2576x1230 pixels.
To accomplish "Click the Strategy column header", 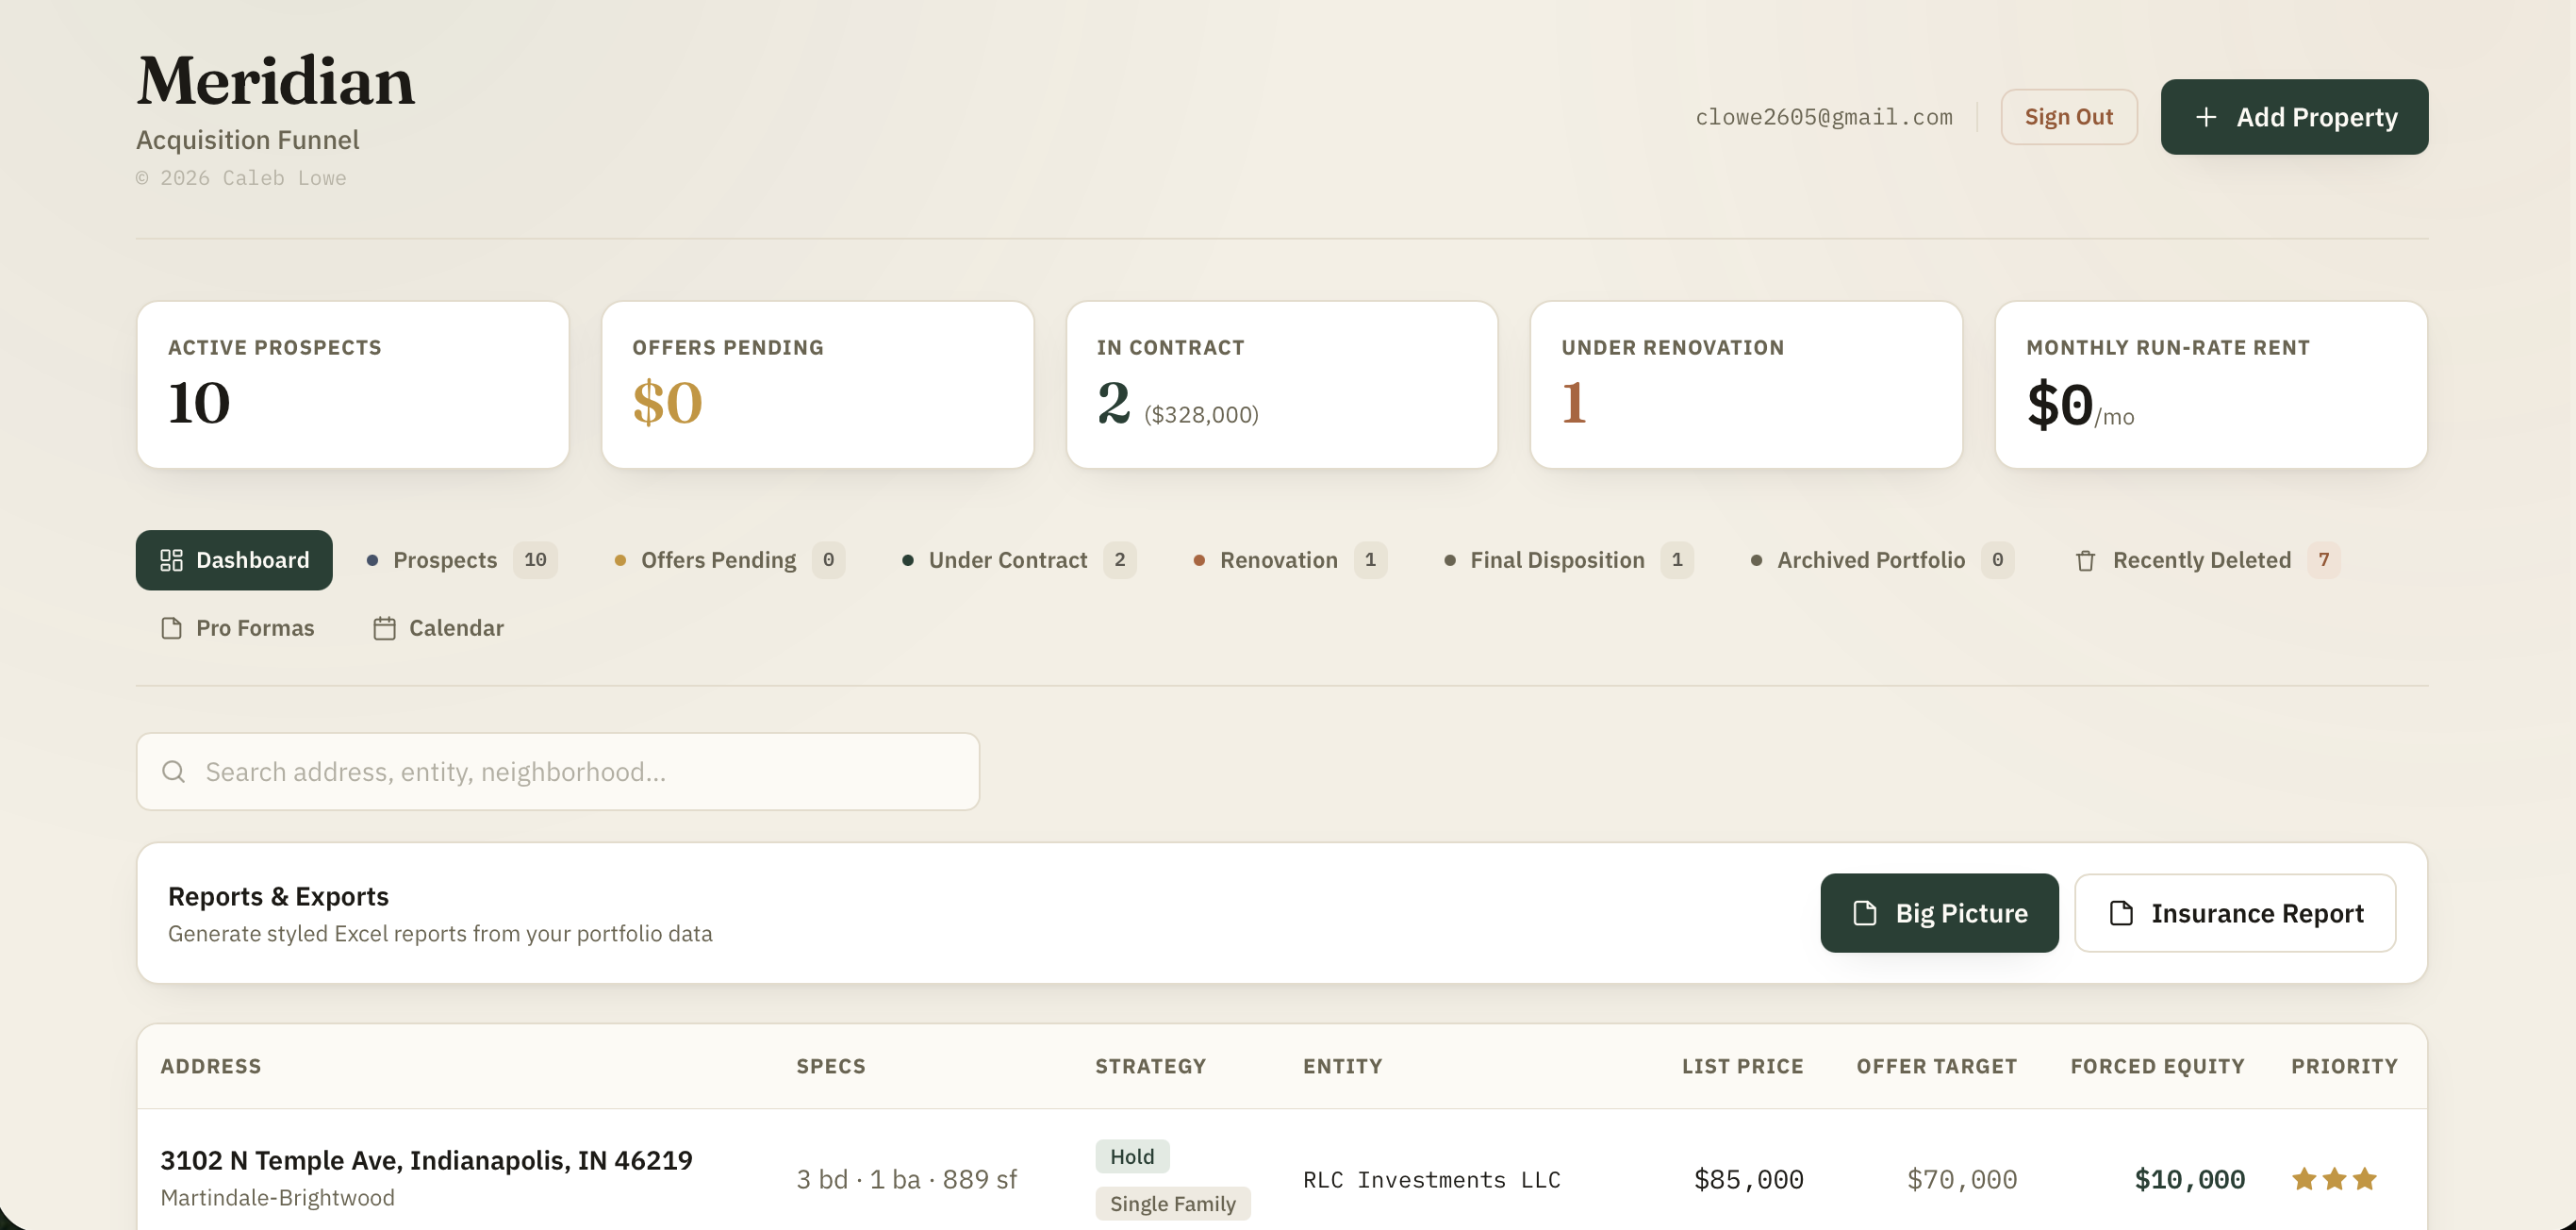I will click(x=1150, y=1066).
